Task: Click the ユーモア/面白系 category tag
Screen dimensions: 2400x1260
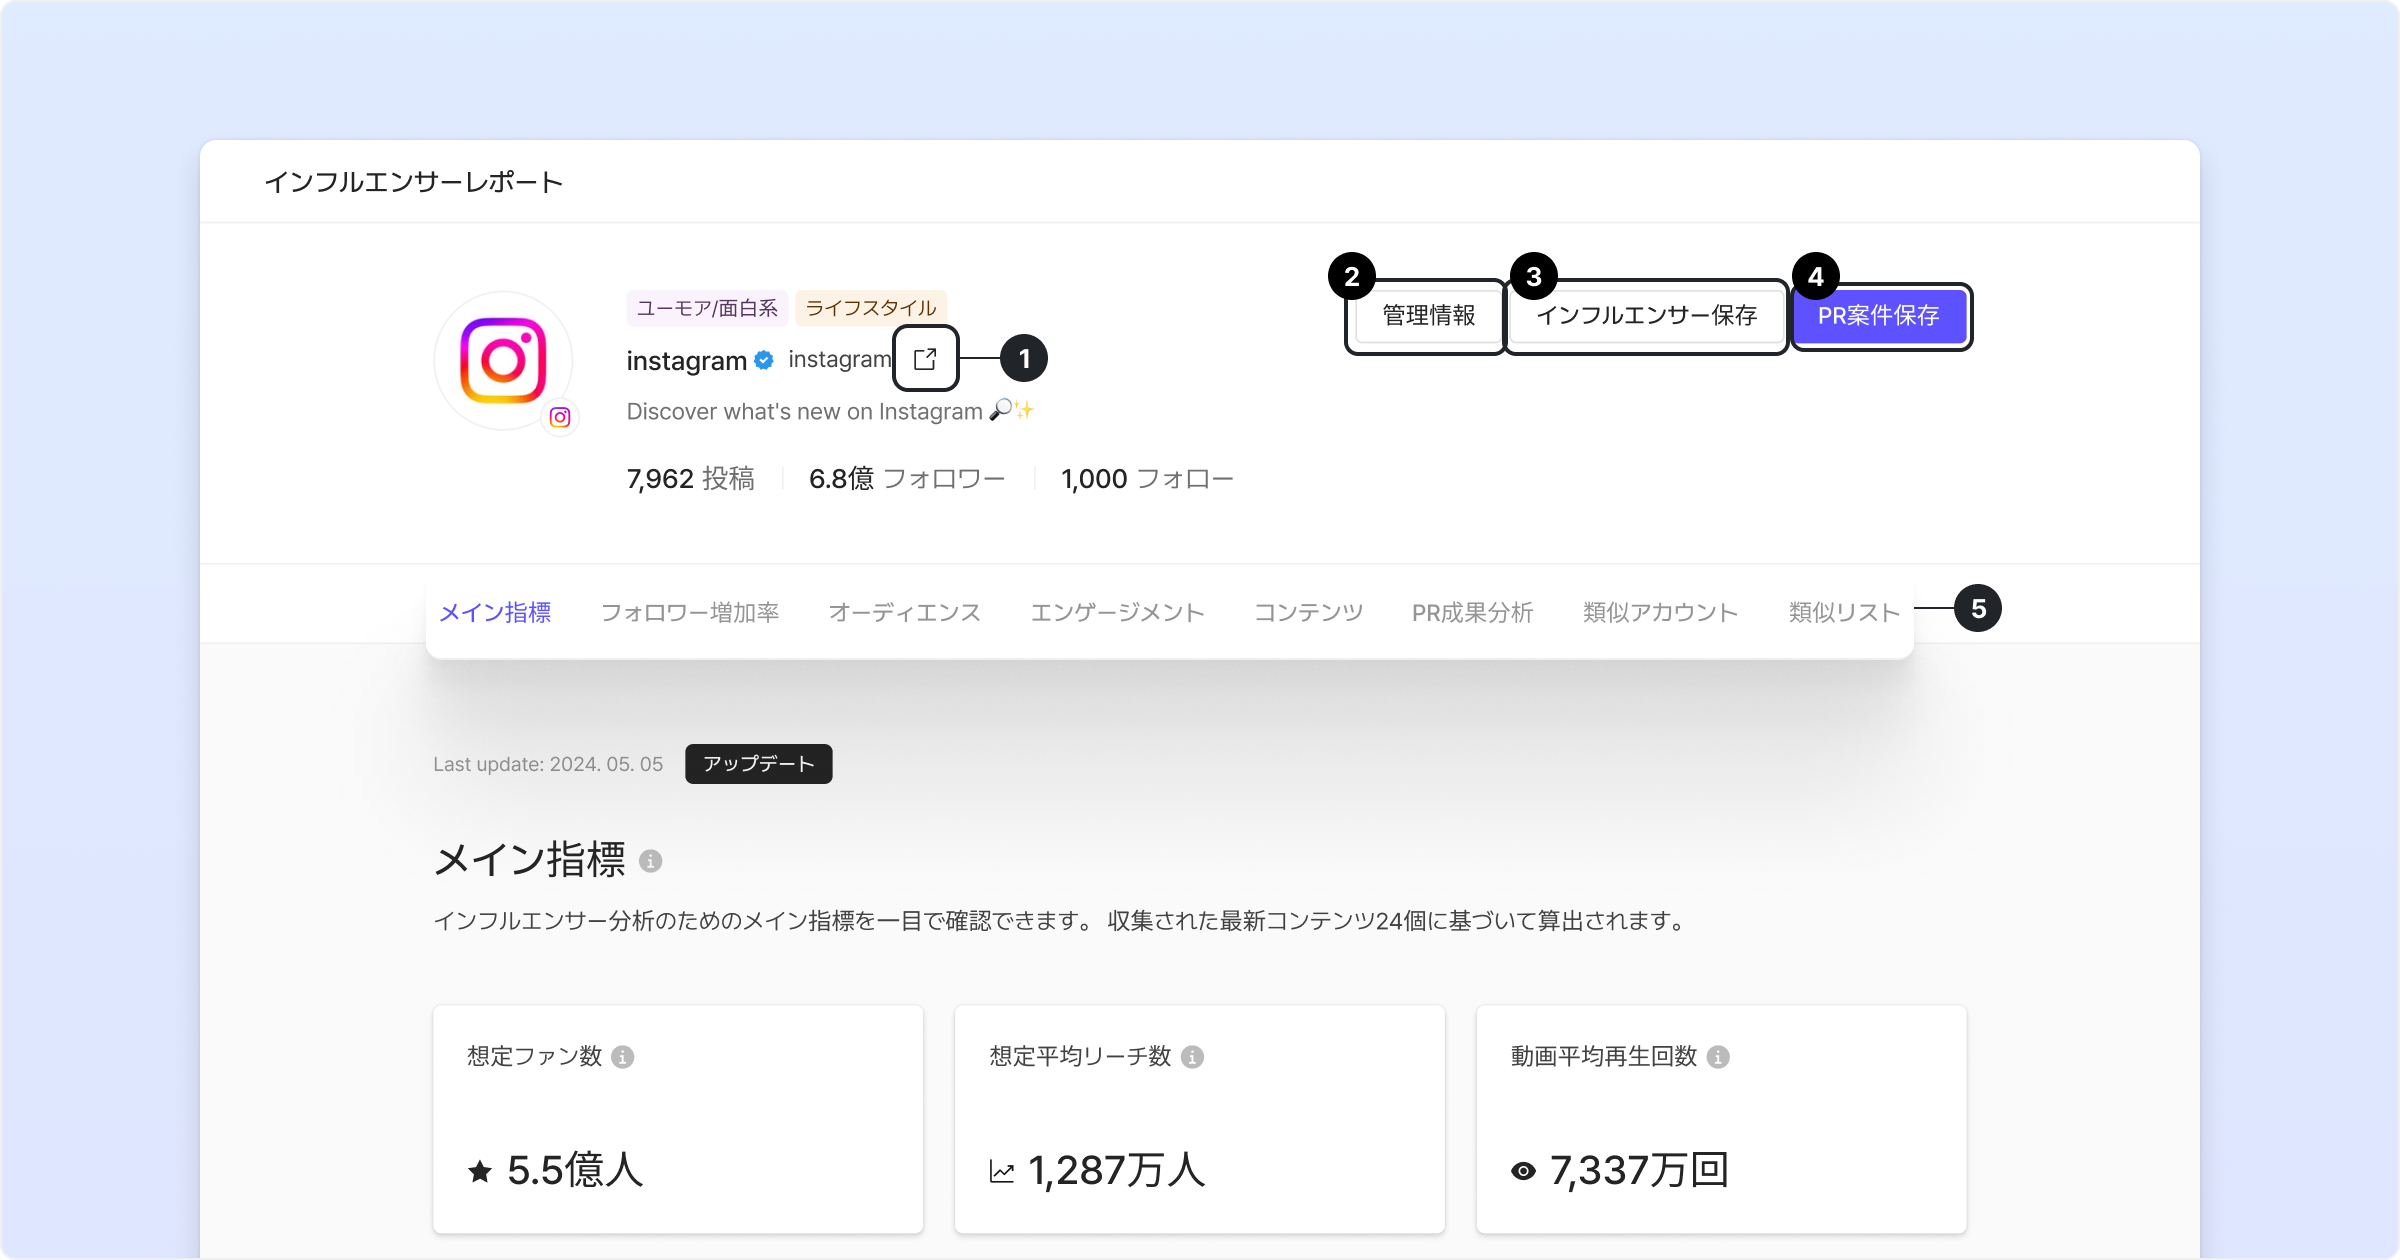Action: pos(707,308)
